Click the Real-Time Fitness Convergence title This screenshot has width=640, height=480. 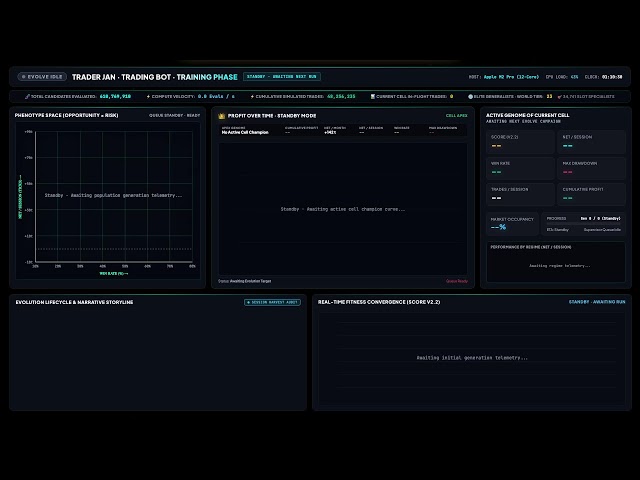pos(379,302)
